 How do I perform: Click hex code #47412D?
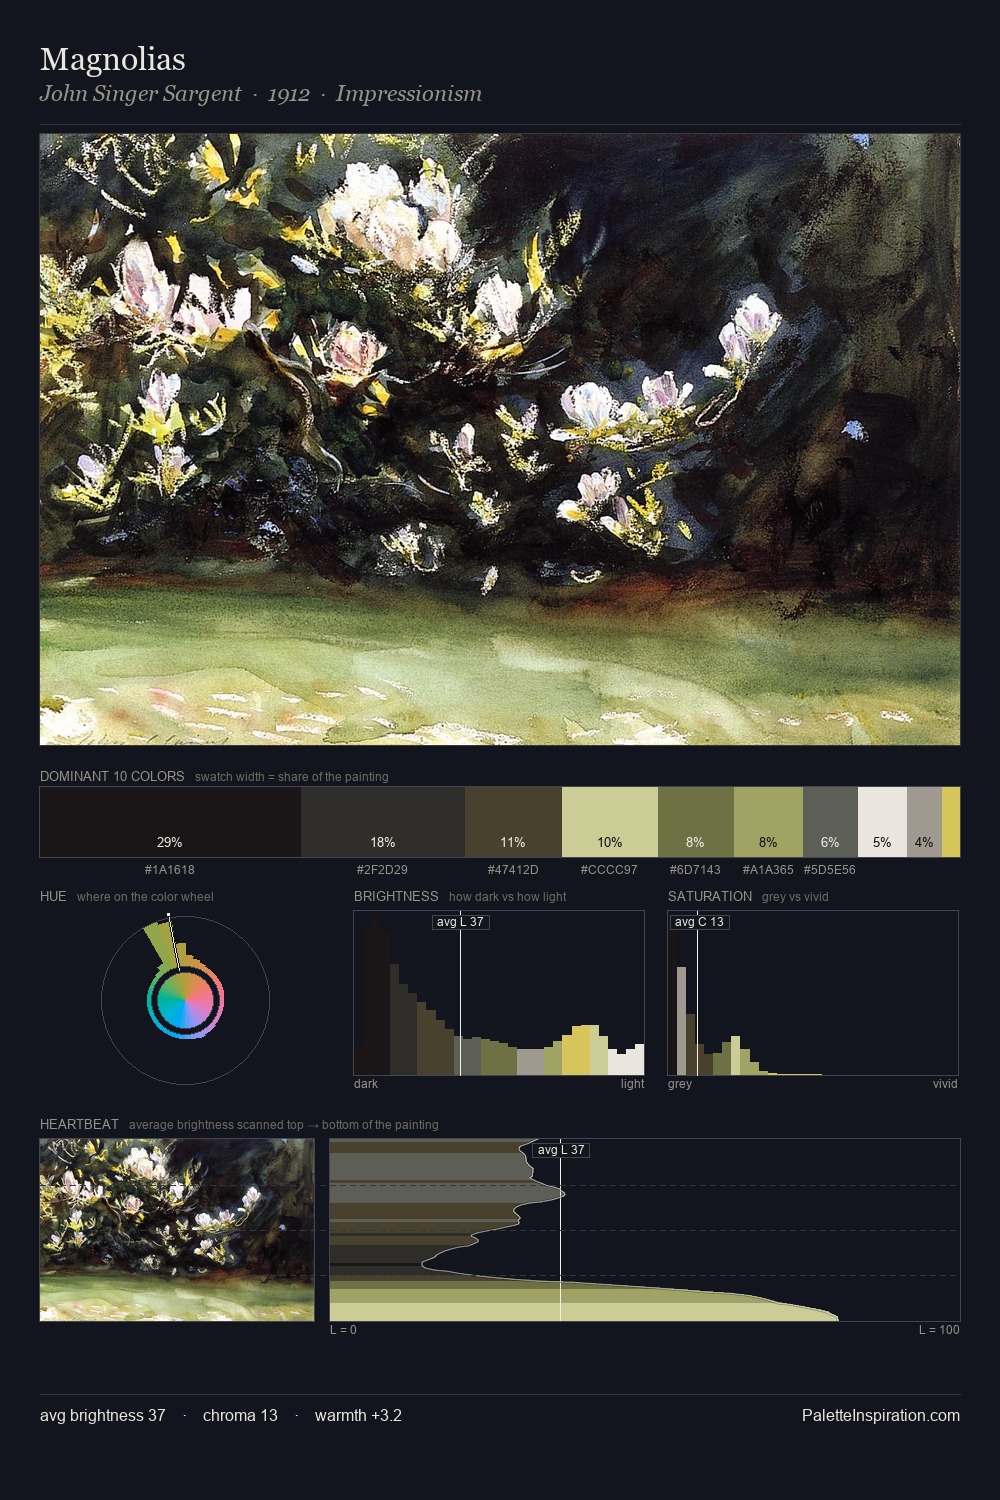click(513, 870)
